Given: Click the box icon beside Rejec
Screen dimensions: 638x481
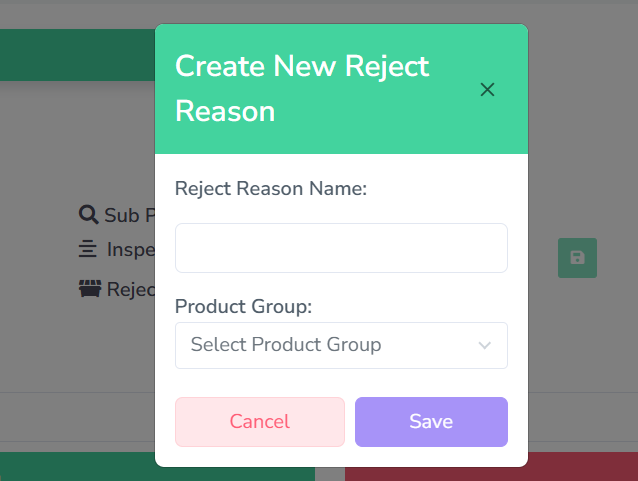Looking at the screenshot, I should point(90,289).
